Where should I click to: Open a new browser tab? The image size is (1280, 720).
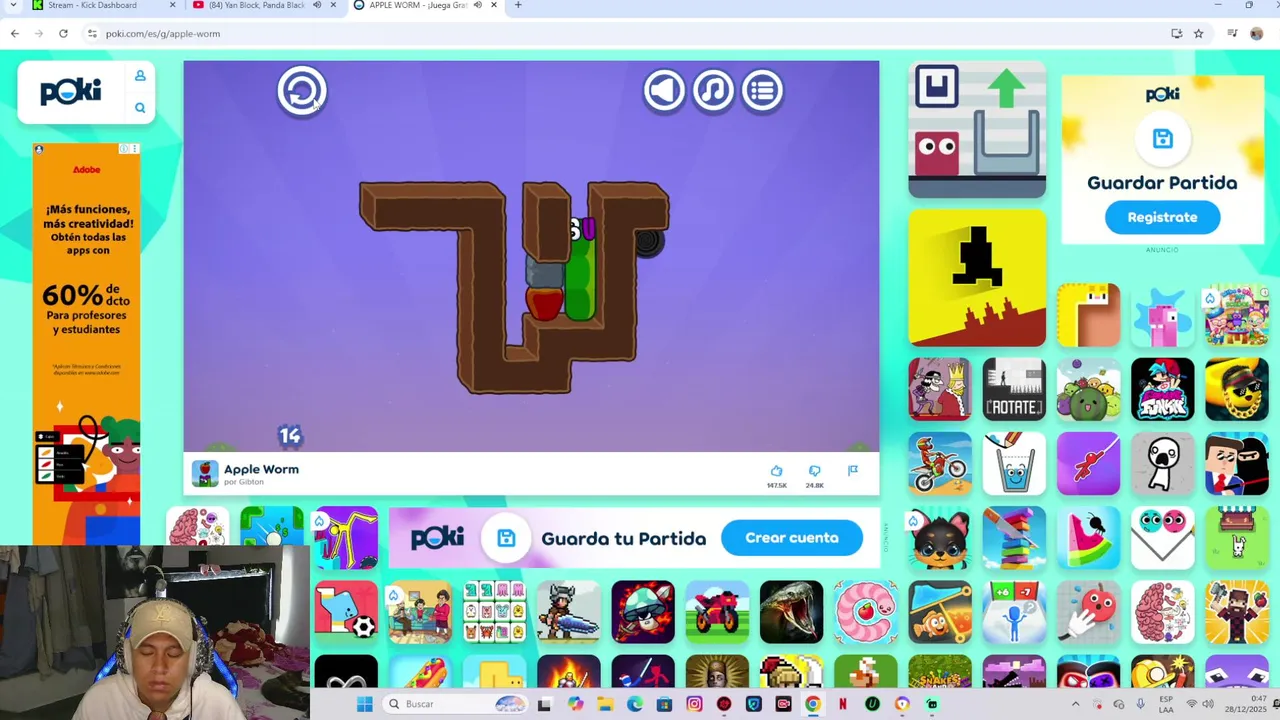click(x=518, y=5)
